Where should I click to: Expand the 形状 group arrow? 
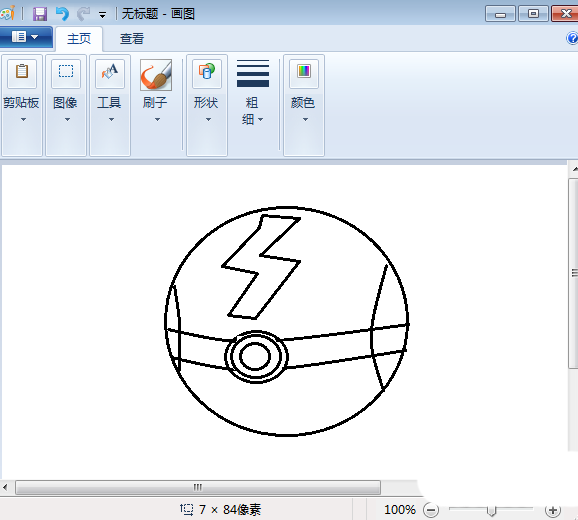[x=208, y=119]
